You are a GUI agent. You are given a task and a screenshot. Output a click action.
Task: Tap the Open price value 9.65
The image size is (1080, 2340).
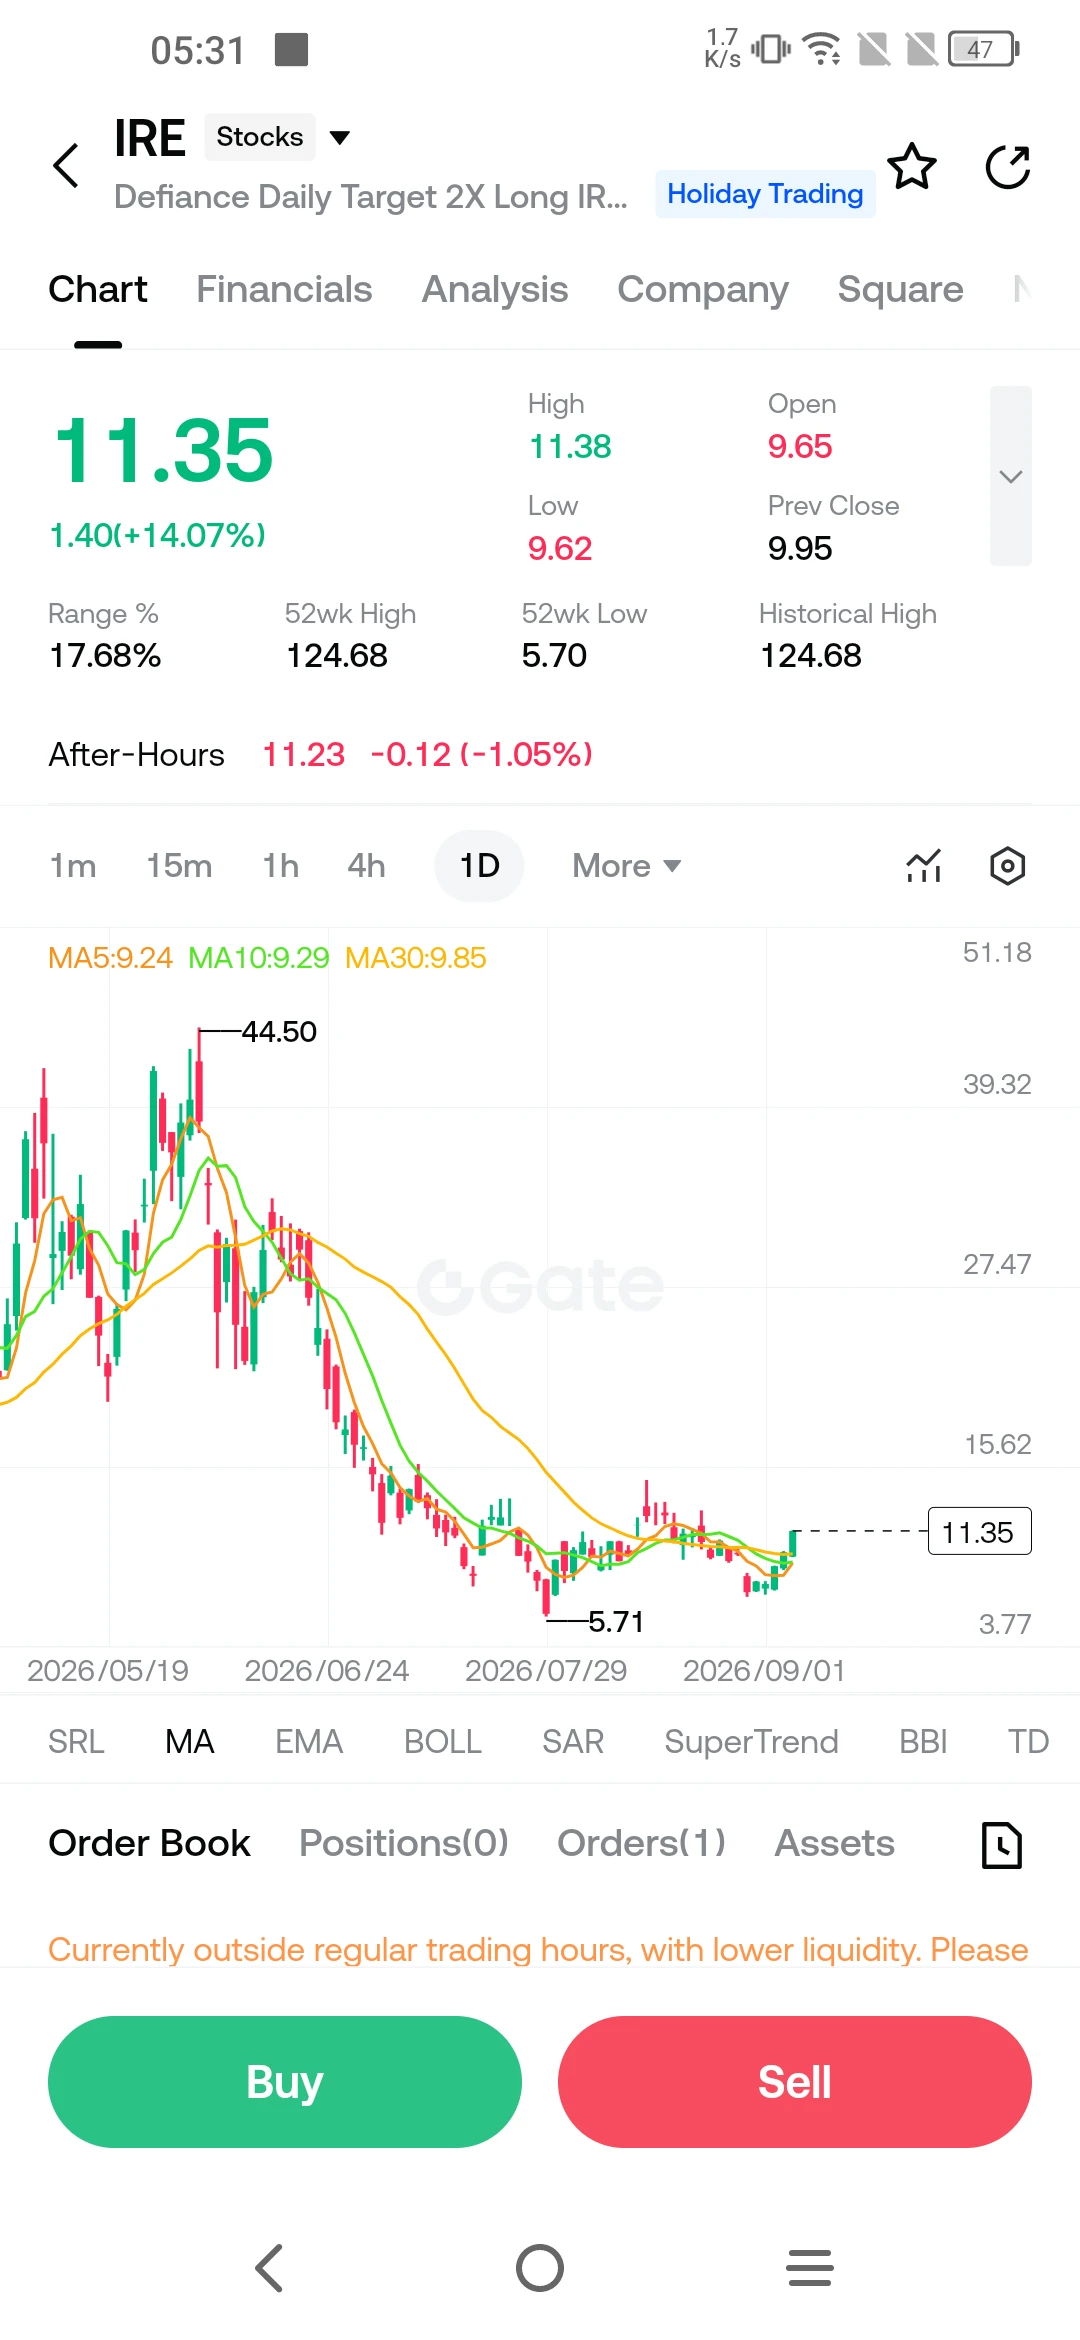click(x=800, y=446)
